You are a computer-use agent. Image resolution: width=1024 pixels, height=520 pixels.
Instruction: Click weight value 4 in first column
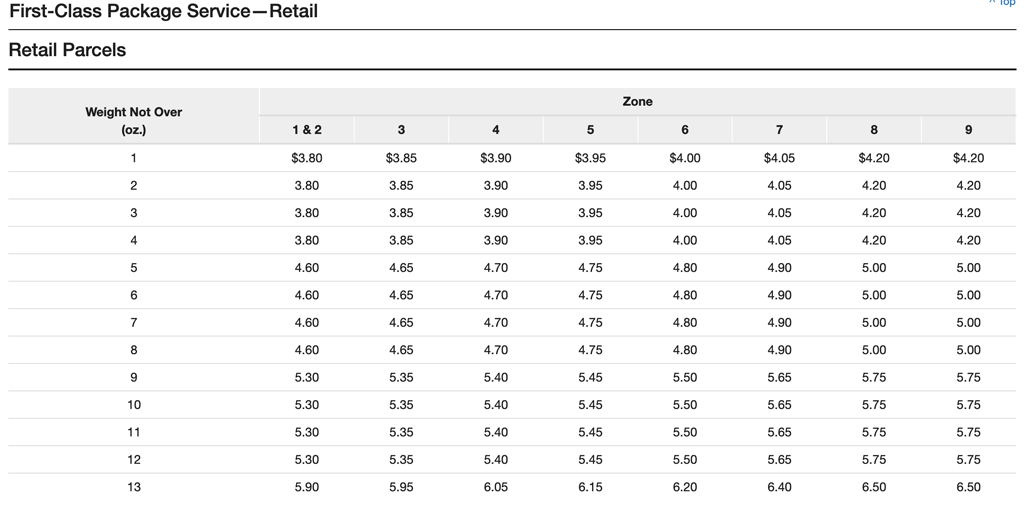(x=134, y=240)
